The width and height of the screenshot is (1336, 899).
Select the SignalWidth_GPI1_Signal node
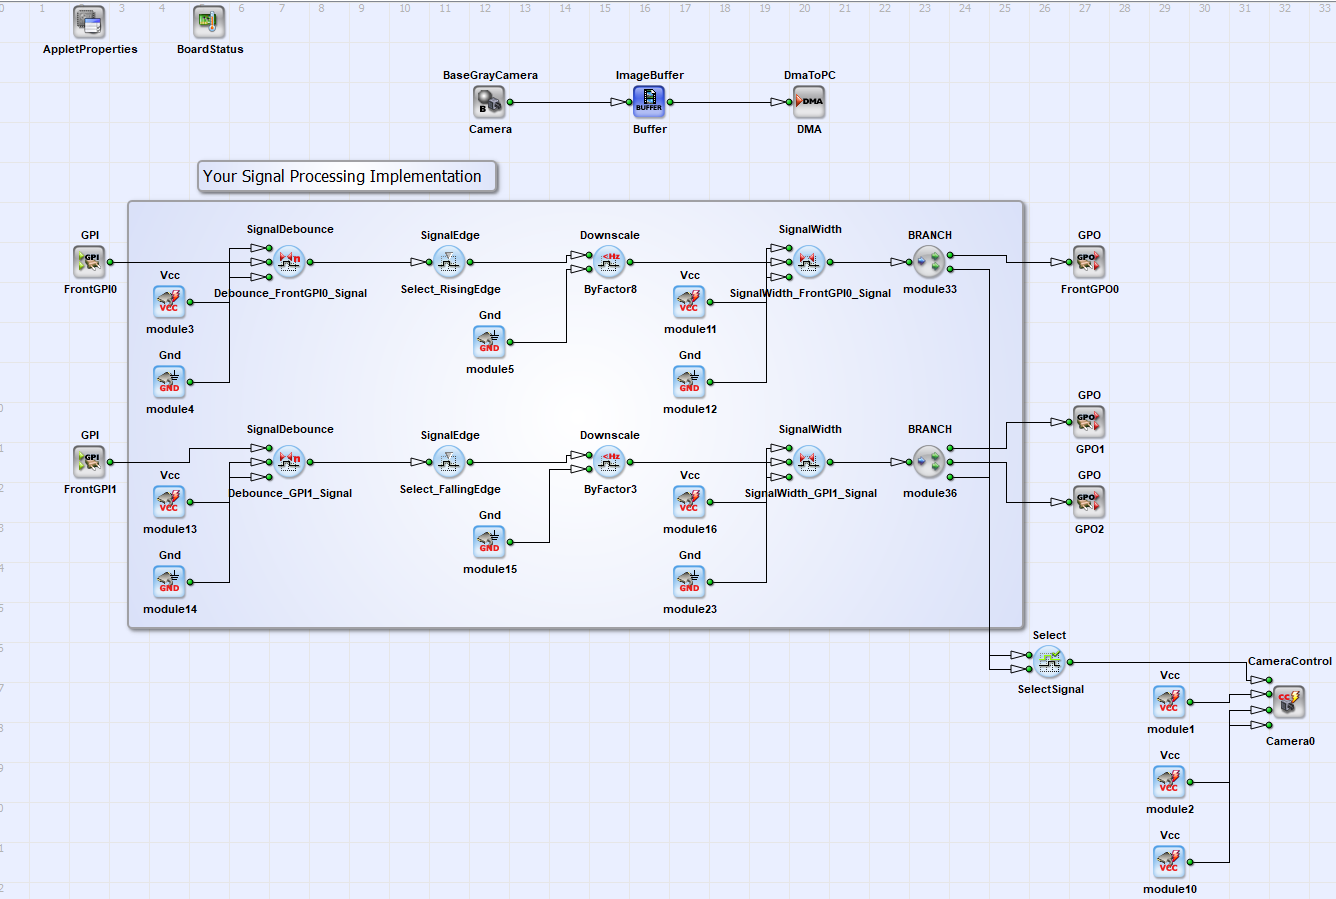coord(810,462)
